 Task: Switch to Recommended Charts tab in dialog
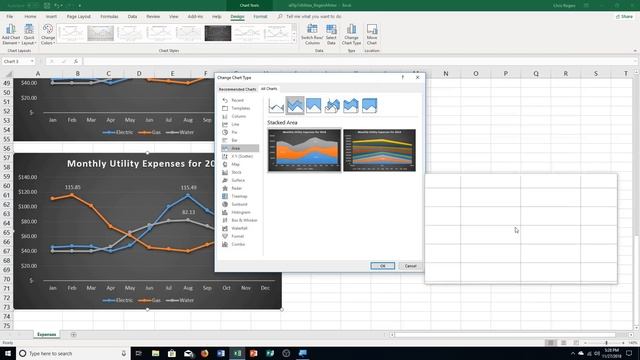237,89
